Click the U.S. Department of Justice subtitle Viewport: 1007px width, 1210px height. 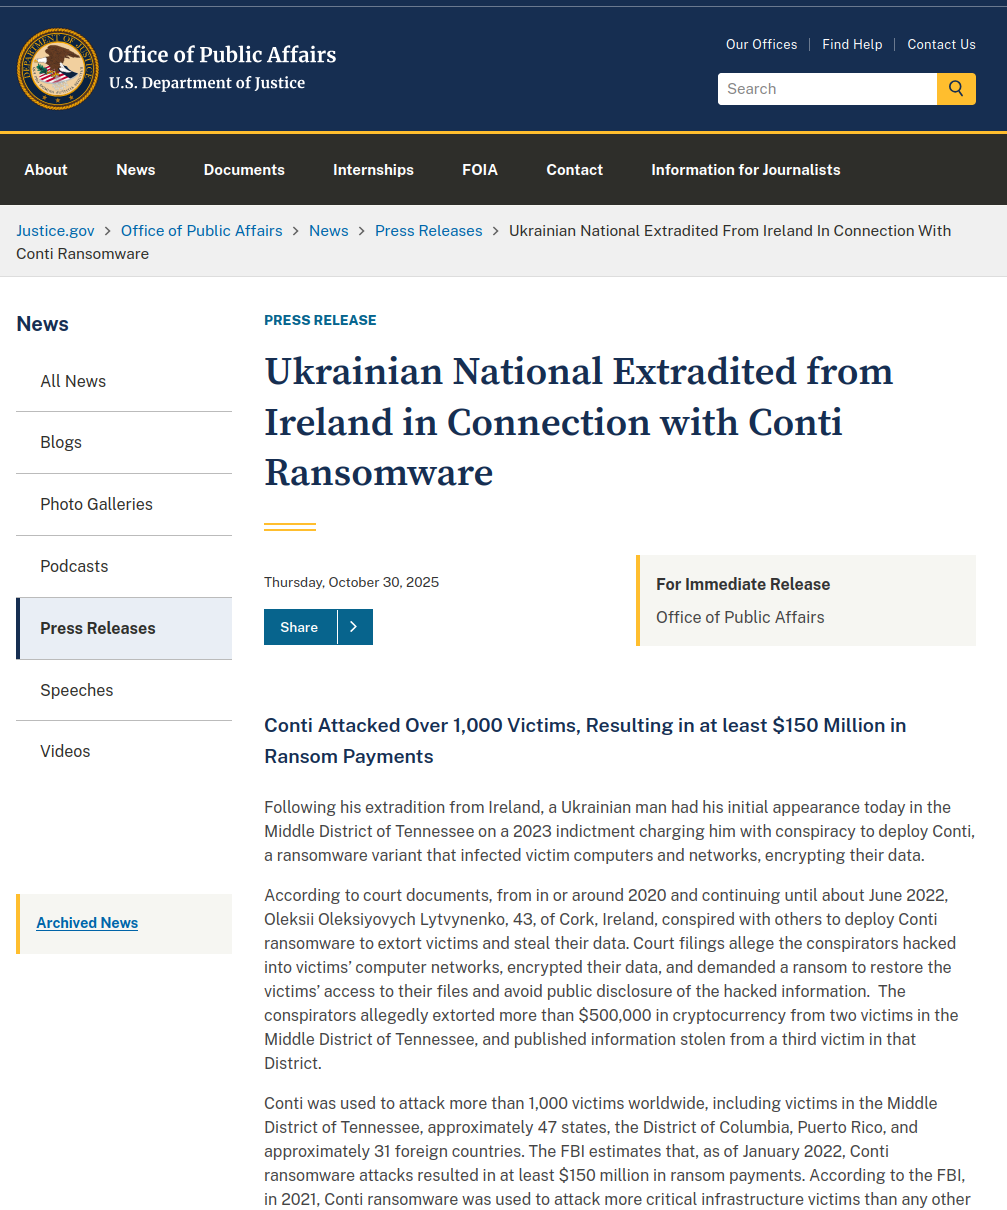pos(207,83)
